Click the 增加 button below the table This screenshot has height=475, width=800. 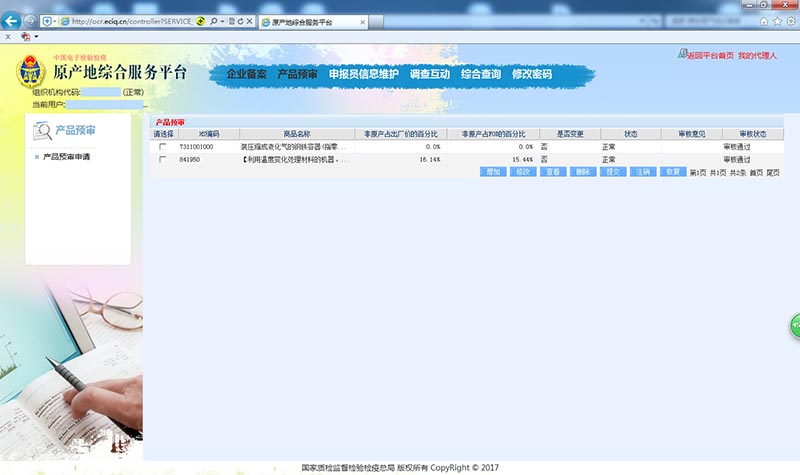pos(492,172)
